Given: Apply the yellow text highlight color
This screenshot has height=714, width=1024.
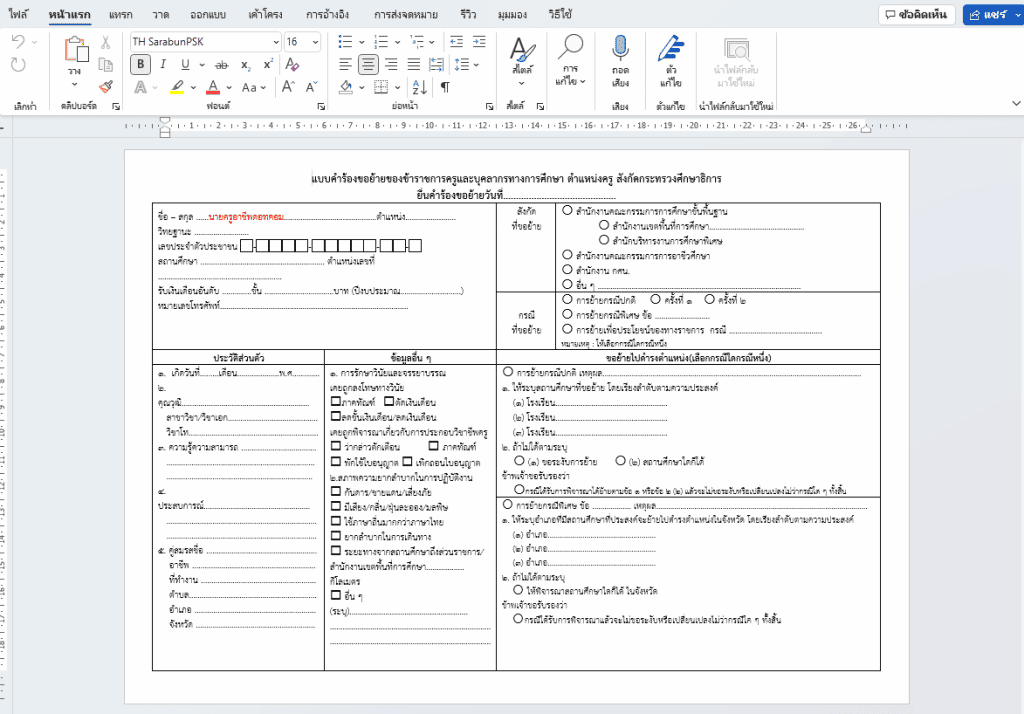Looking at the screenshot, I should coord(177,87).
